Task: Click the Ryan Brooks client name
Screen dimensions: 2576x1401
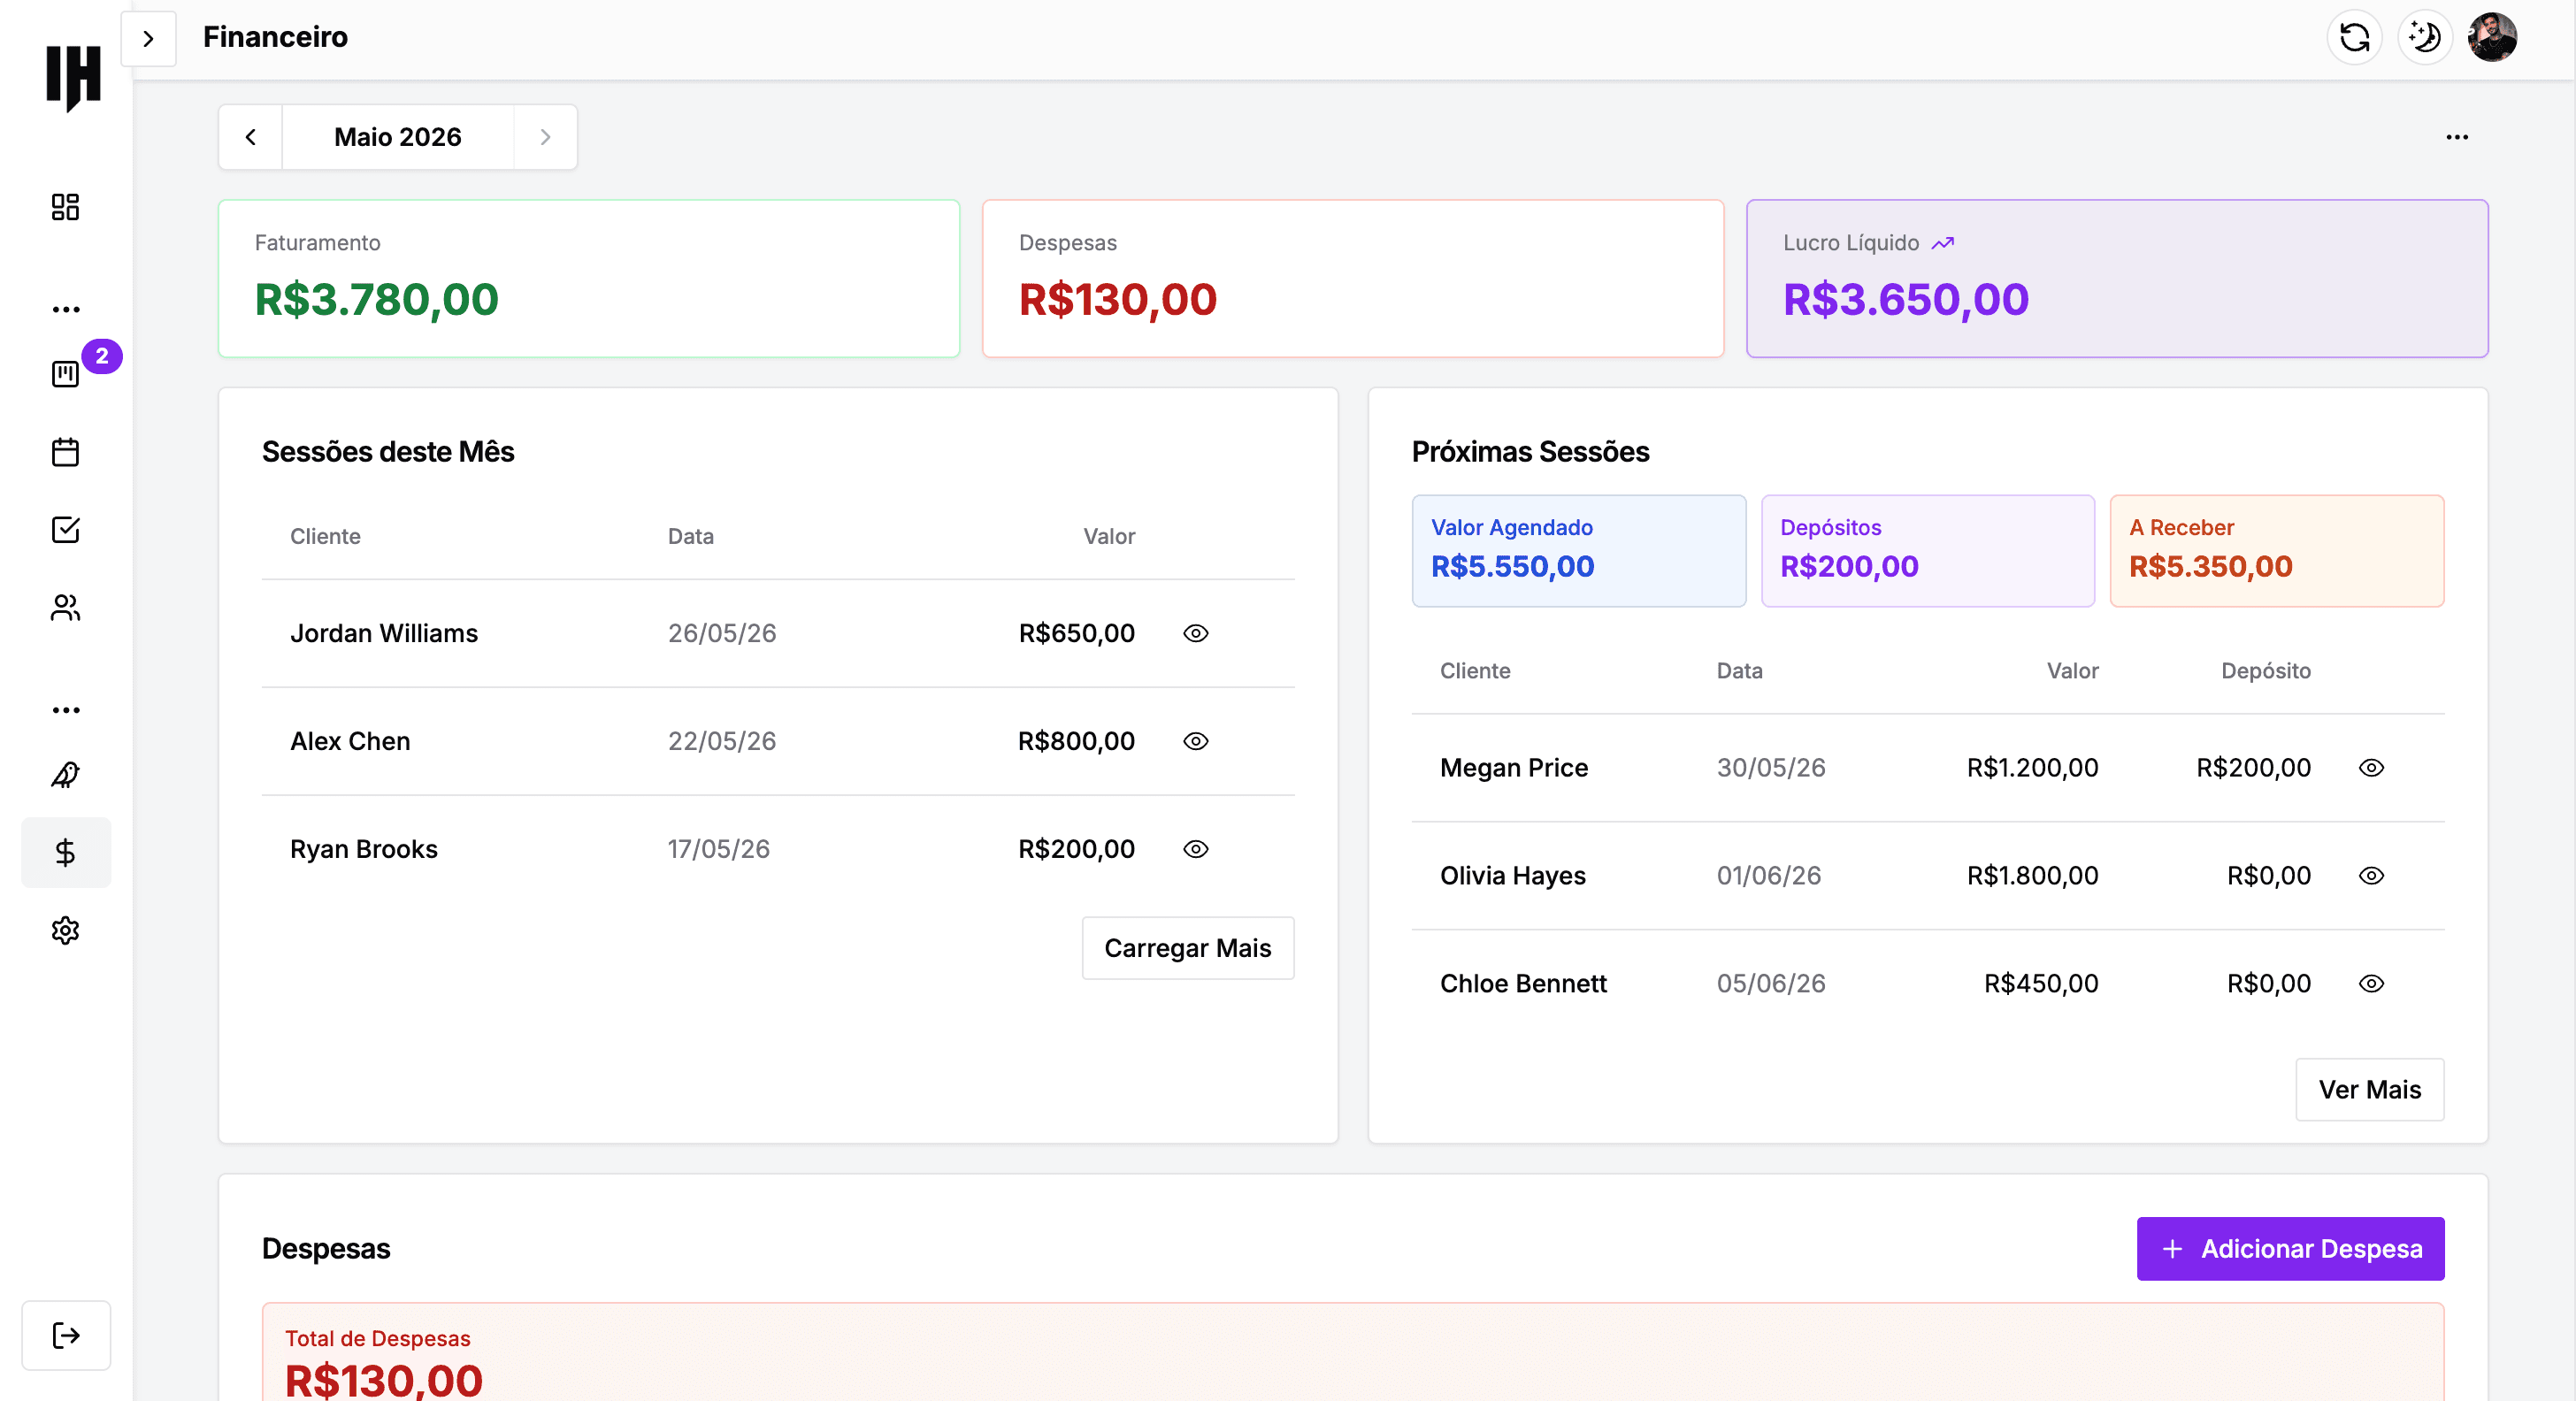Action: point(364,849)
